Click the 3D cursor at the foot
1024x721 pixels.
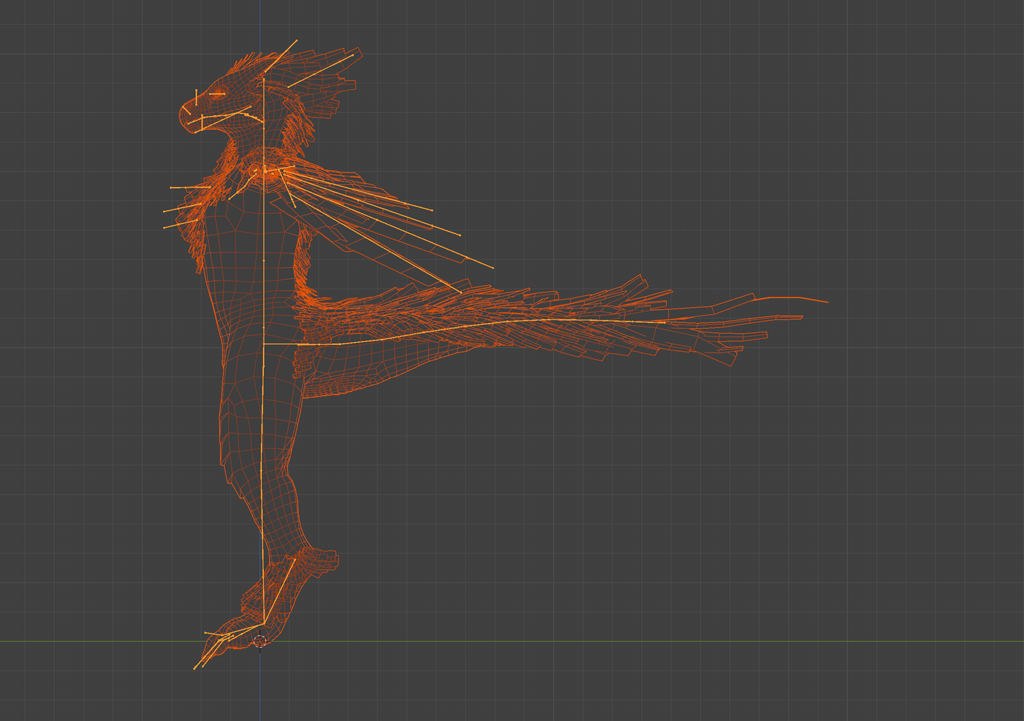[x=262, y=642]
